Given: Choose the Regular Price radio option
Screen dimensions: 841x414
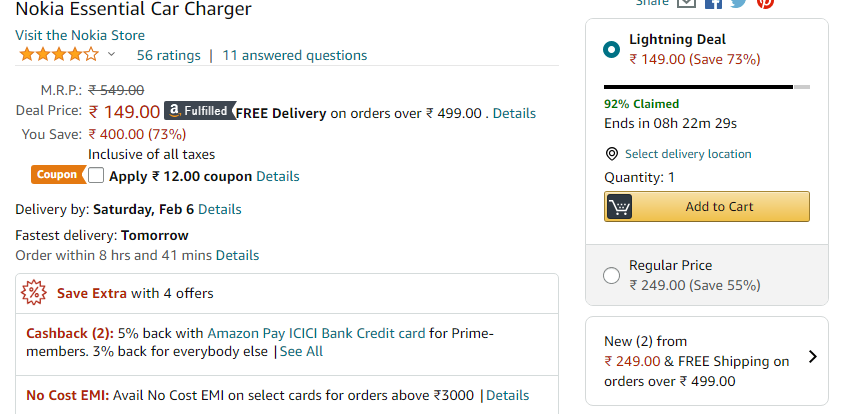Looking at the screenshot, I should [x=612, y=275].
